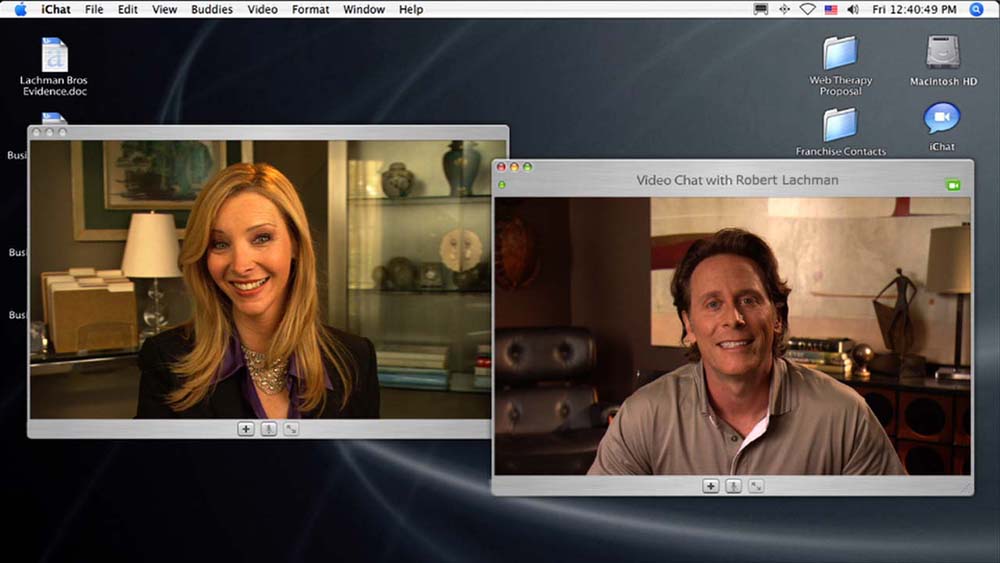Open the Apple menu

coord(19,9)
